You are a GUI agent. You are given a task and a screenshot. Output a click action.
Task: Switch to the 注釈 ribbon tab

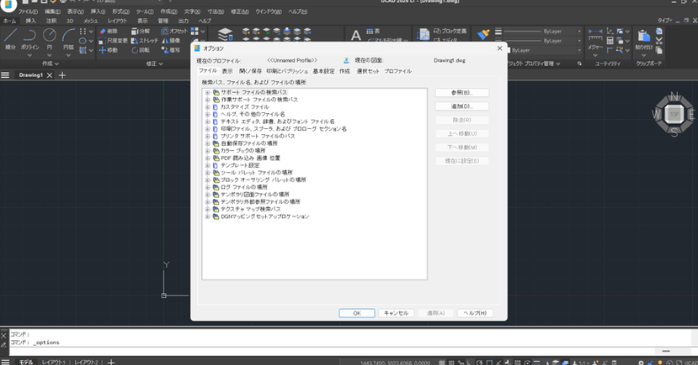pos(52,21)
